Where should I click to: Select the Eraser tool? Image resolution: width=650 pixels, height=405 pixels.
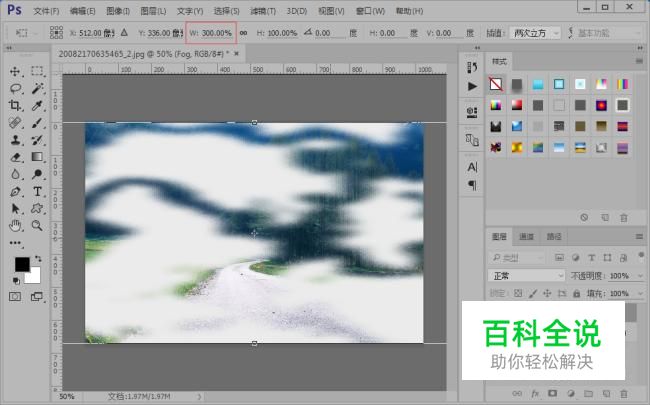click(x=15, y=157)
